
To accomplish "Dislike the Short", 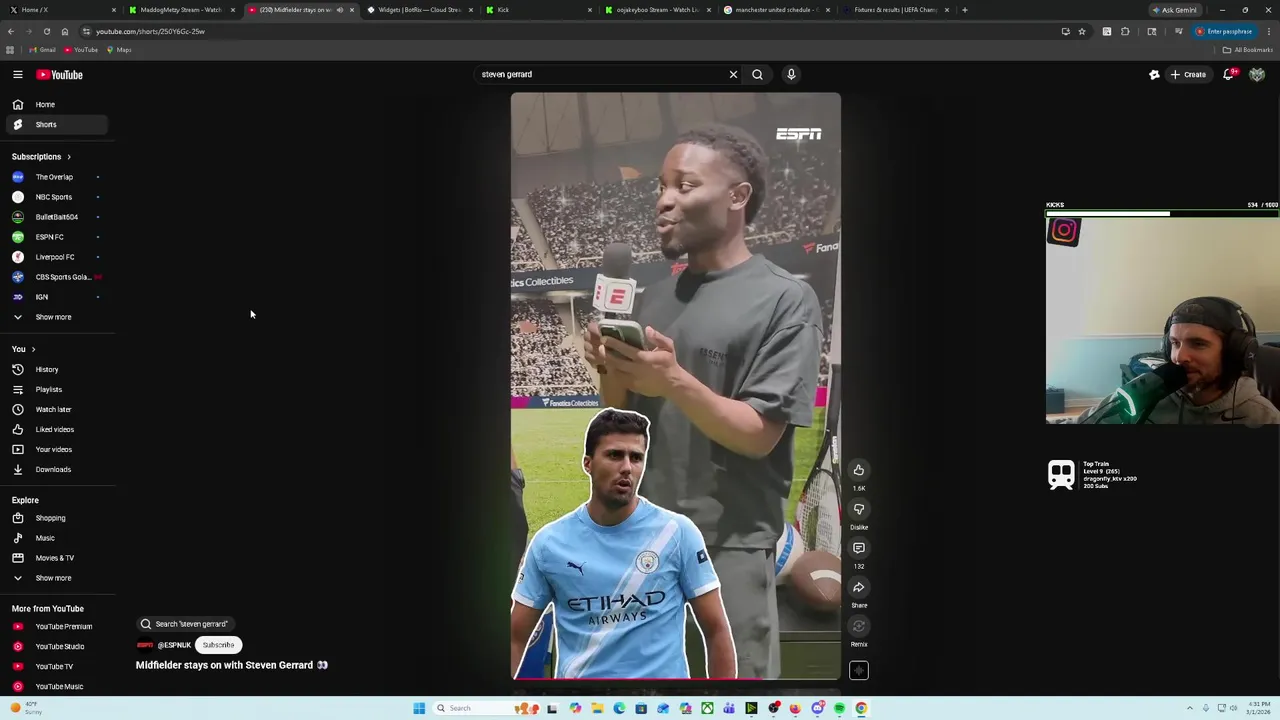I will pos(859,509).
